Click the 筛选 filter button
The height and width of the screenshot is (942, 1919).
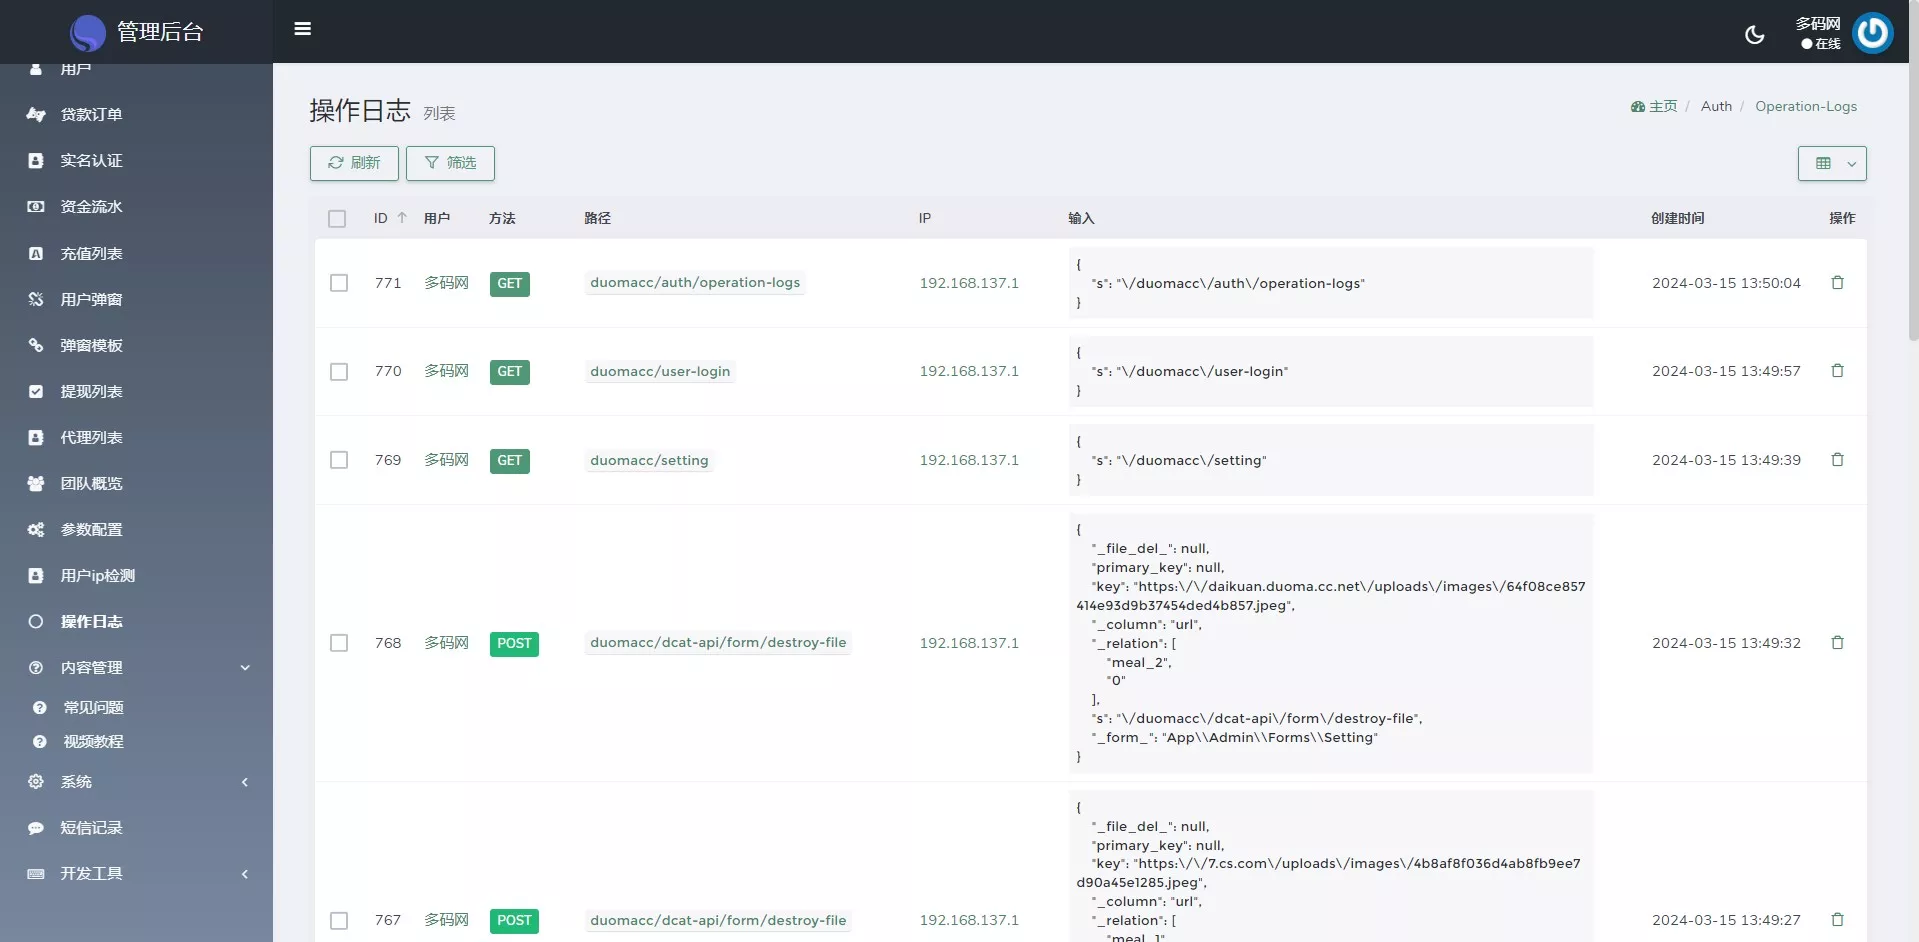coord(450,163)
